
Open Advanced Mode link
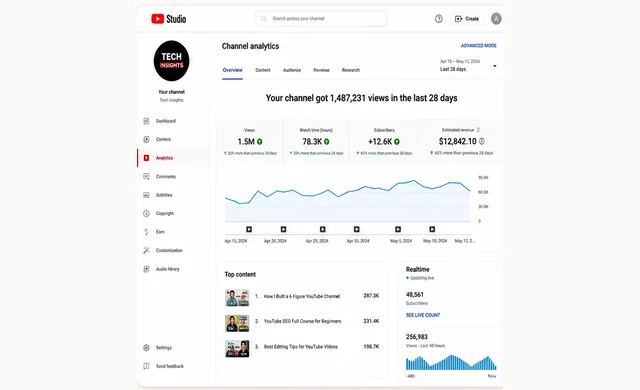pos(478,46)
